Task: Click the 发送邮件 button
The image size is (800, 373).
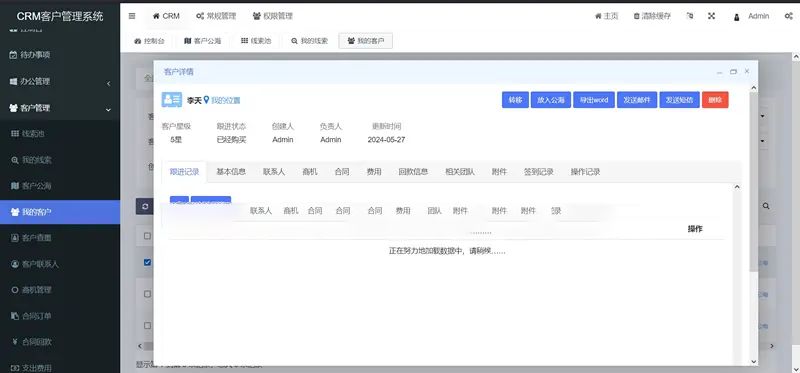Action: pyautogui.click(x=637, y=100)
